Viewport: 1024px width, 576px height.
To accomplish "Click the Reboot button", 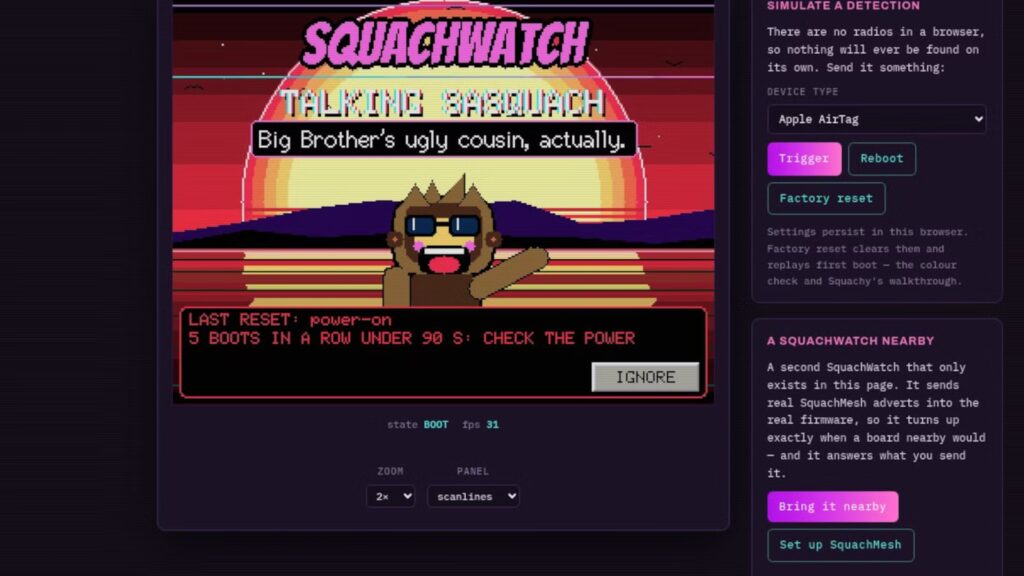I will click(x=882, y=159).
